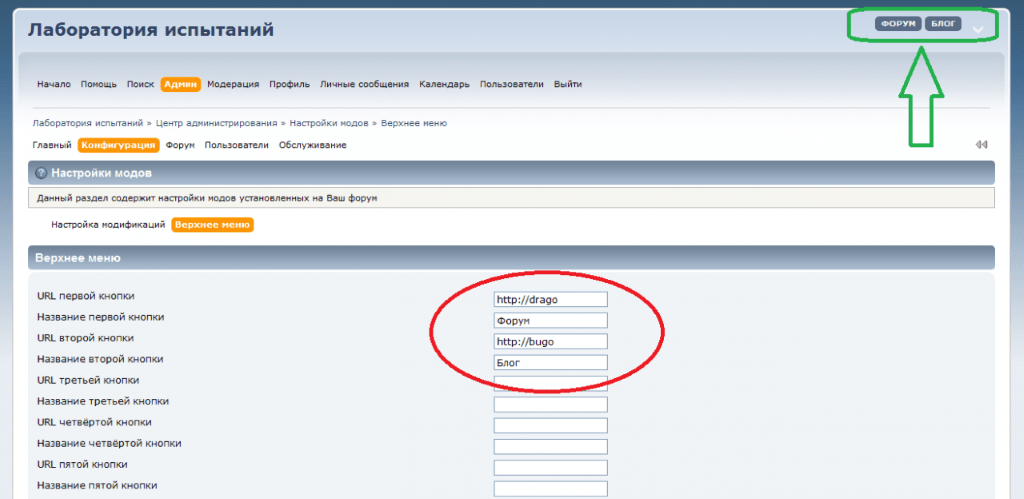Click the Выйти logout menu item
1024x499 pixels.
568,84
